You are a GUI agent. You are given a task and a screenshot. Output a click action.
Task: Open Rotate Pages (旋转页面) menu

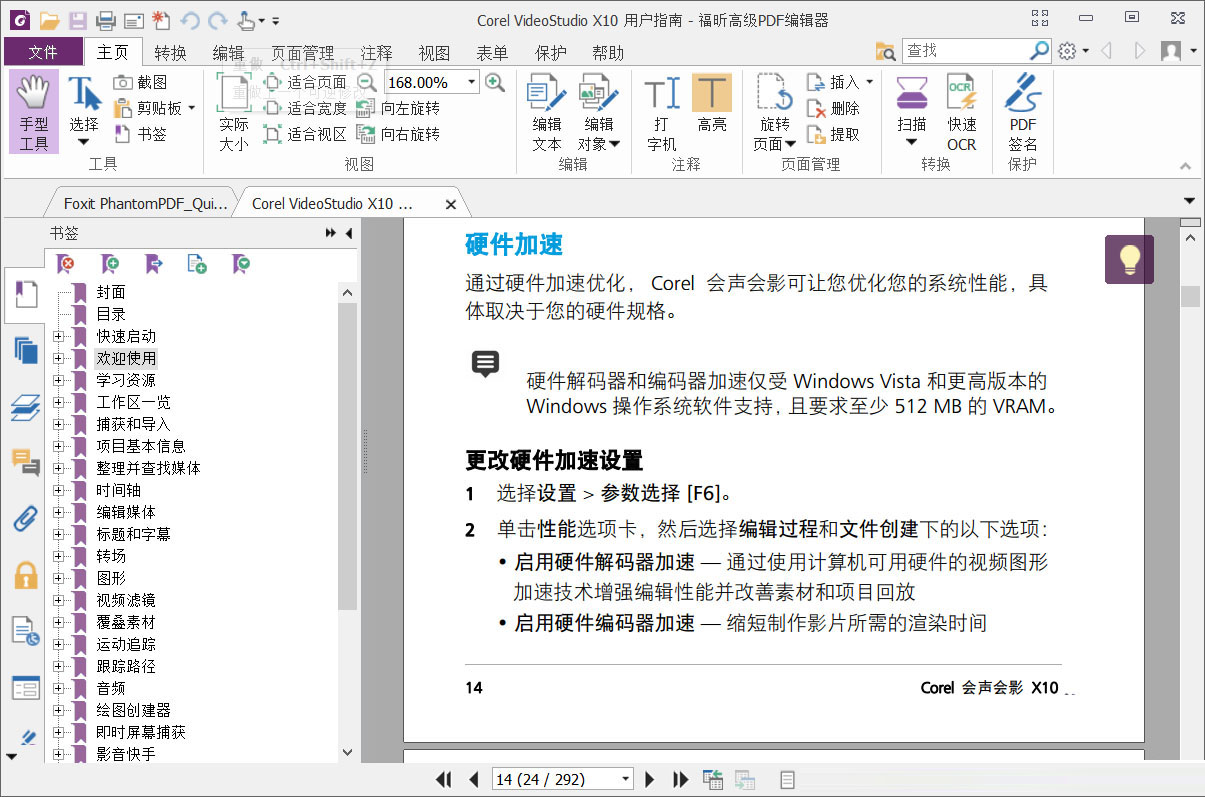point(775,112)
